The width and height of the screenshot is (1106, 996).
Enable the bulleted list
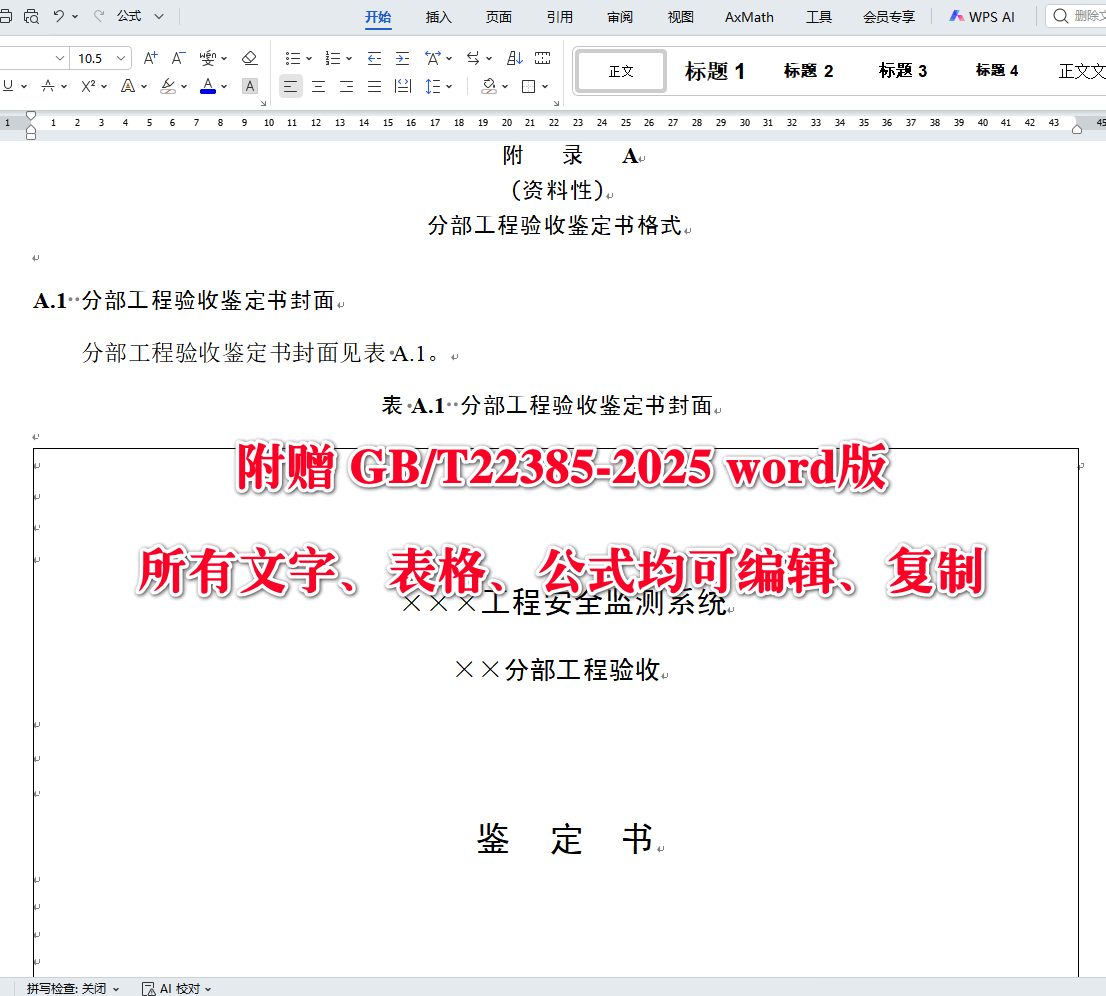(293, 58)
